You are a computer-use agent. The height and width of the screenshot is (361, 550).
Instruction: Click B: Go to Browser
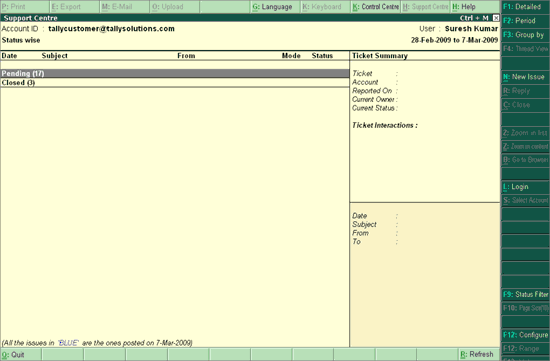point(525,160)
